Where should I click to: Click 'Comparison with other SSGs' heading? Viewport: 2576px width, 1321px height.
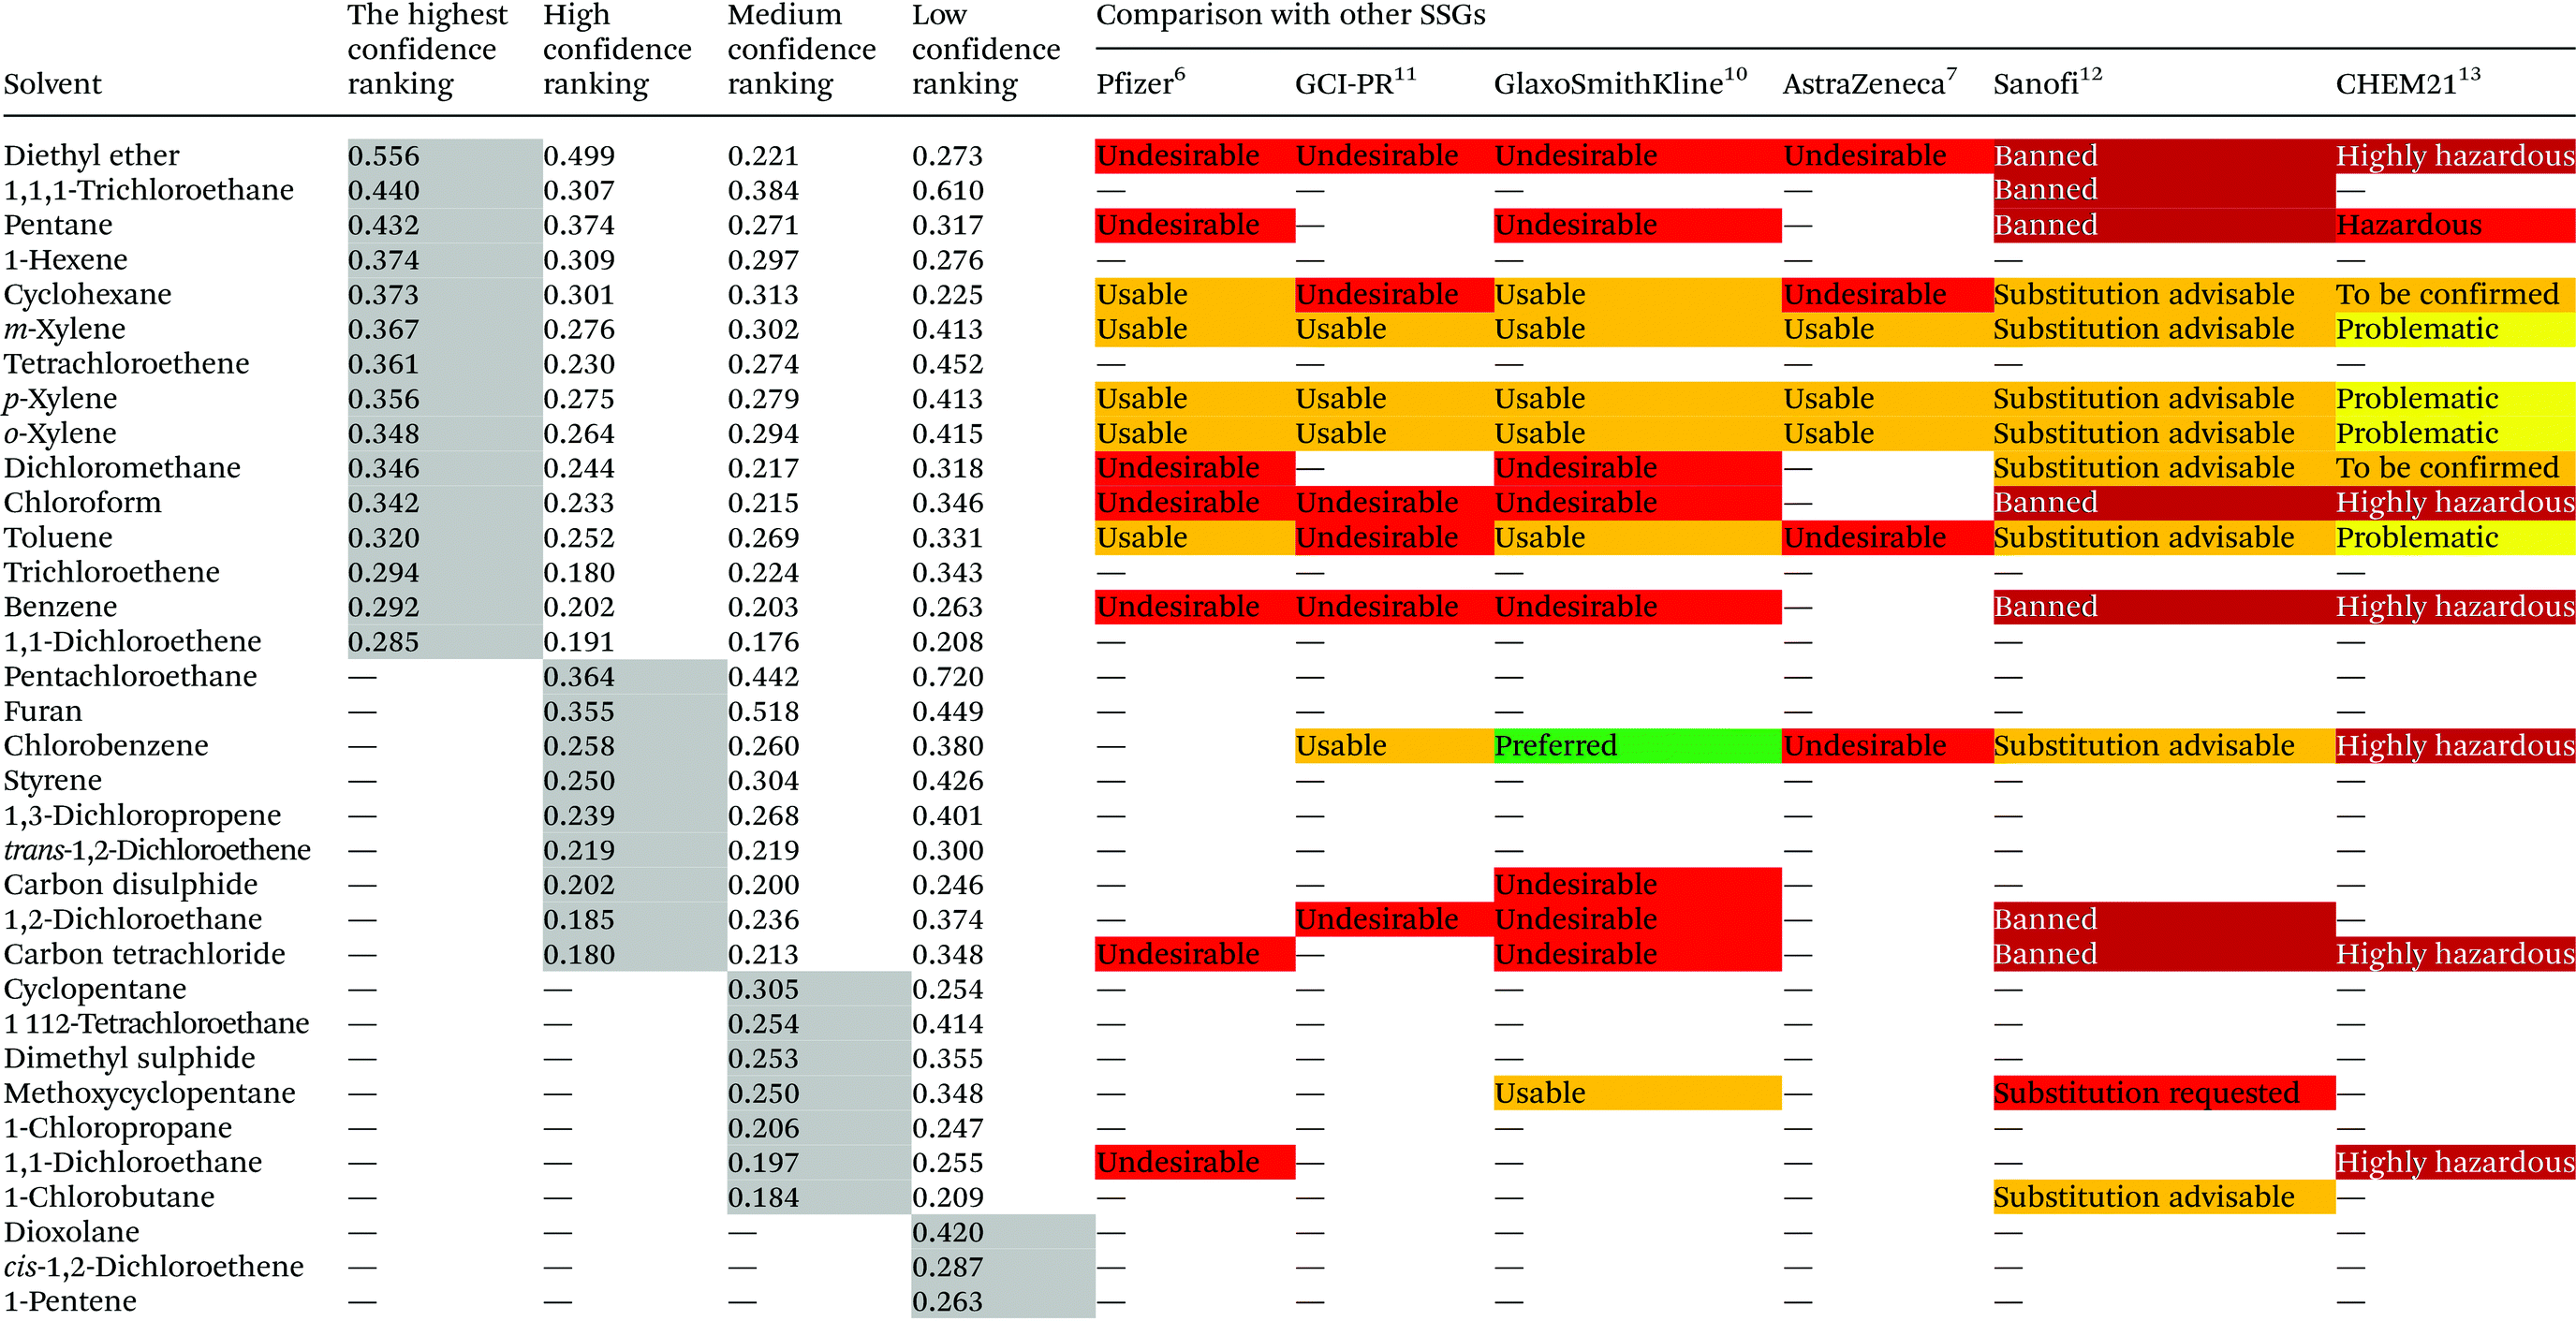pos(1290,16)
